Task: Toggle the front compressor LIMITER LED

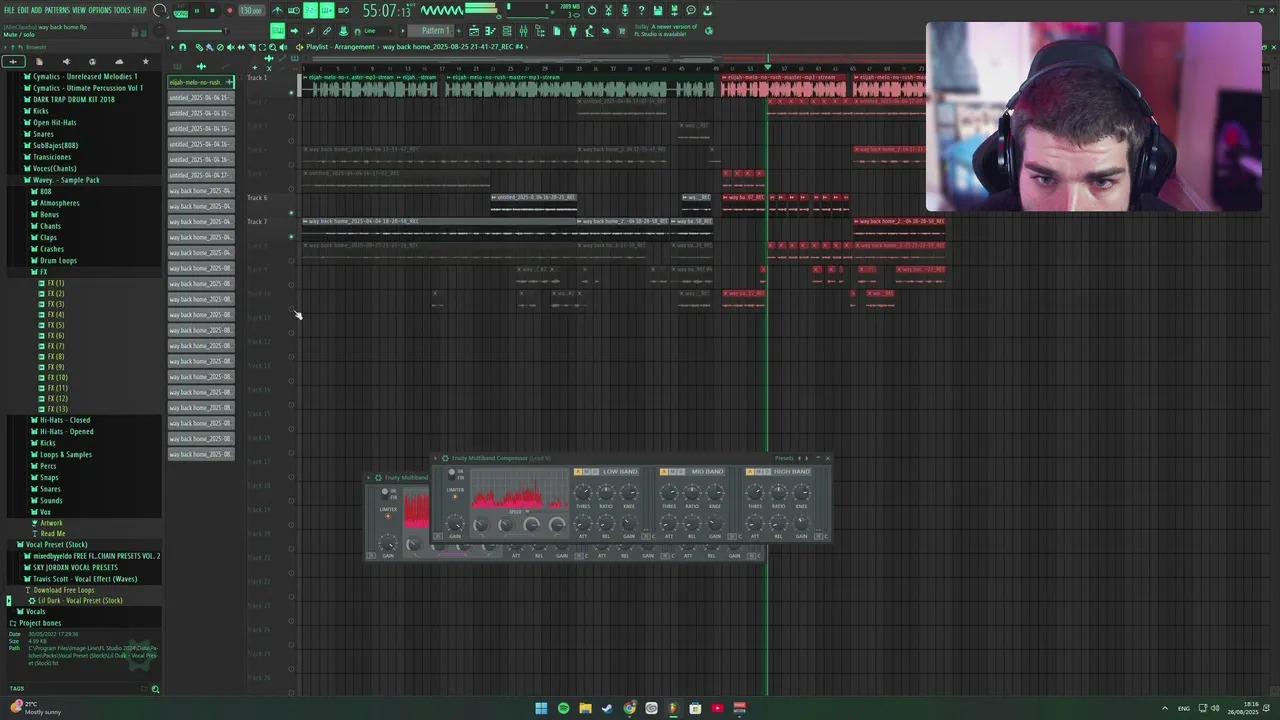Action: (455, 497)
